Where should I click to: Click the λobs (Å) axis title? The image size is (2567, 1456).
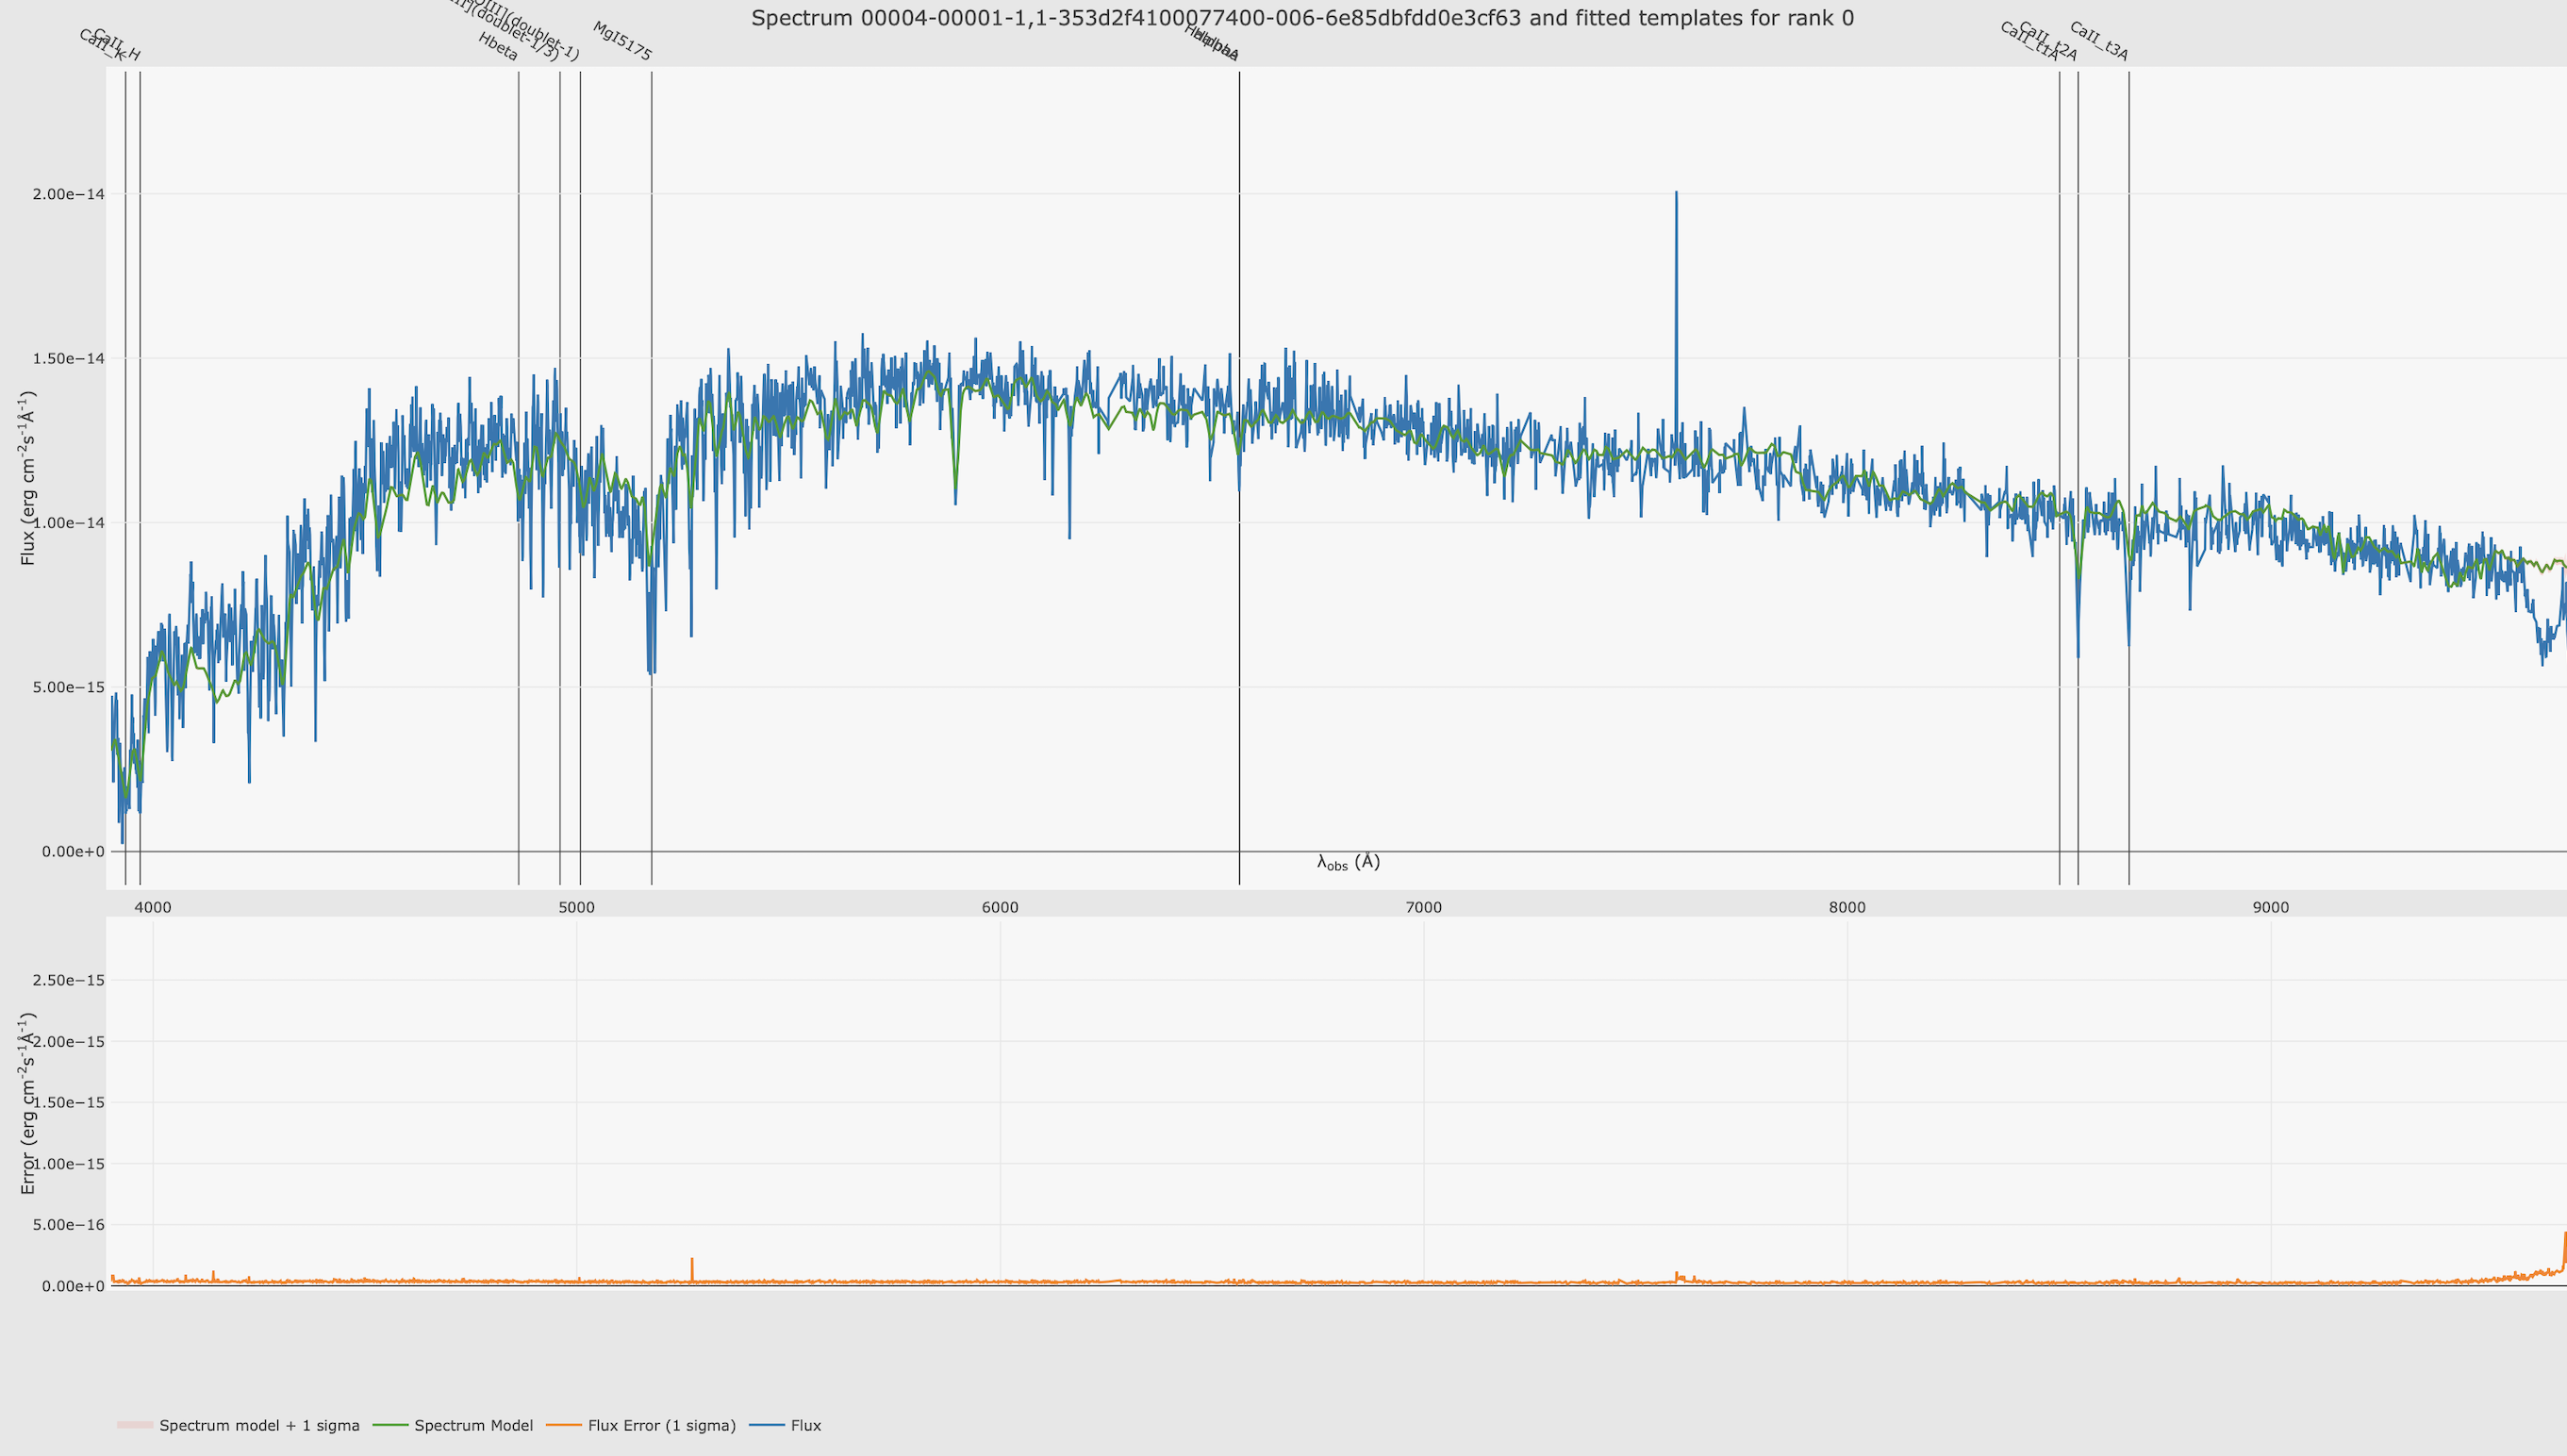click(x=1348, y=862)
